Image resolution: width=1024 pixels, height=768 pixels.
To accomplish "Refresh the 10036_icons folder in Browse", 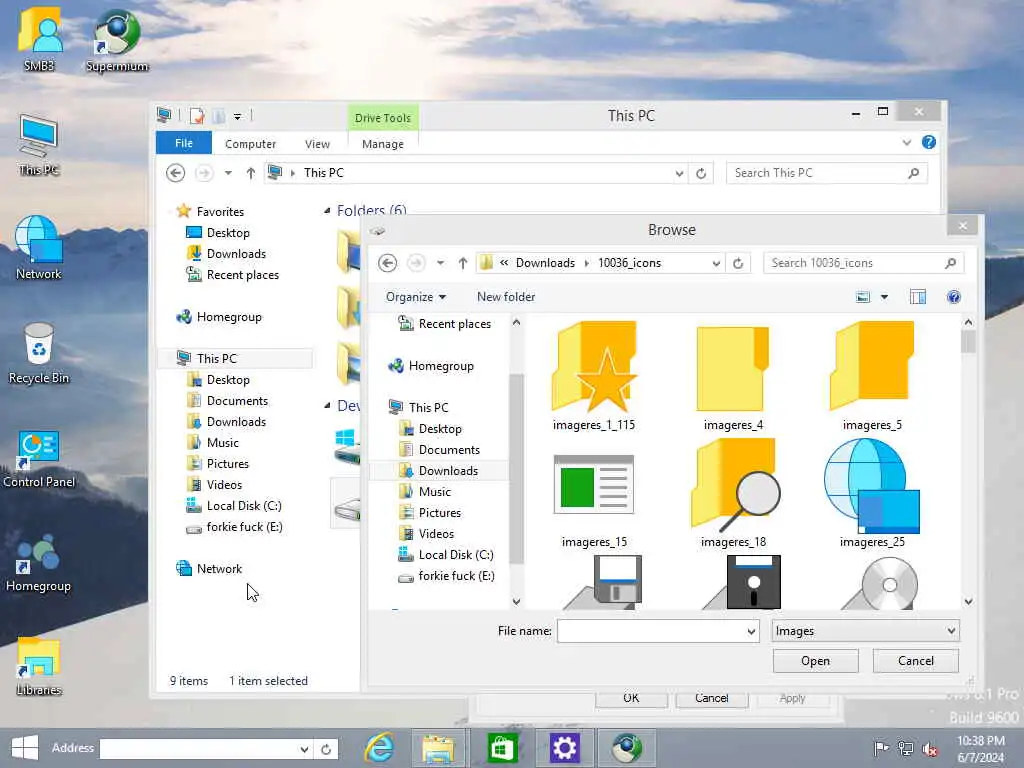I will pyautogui.click(x=739, y=263).
